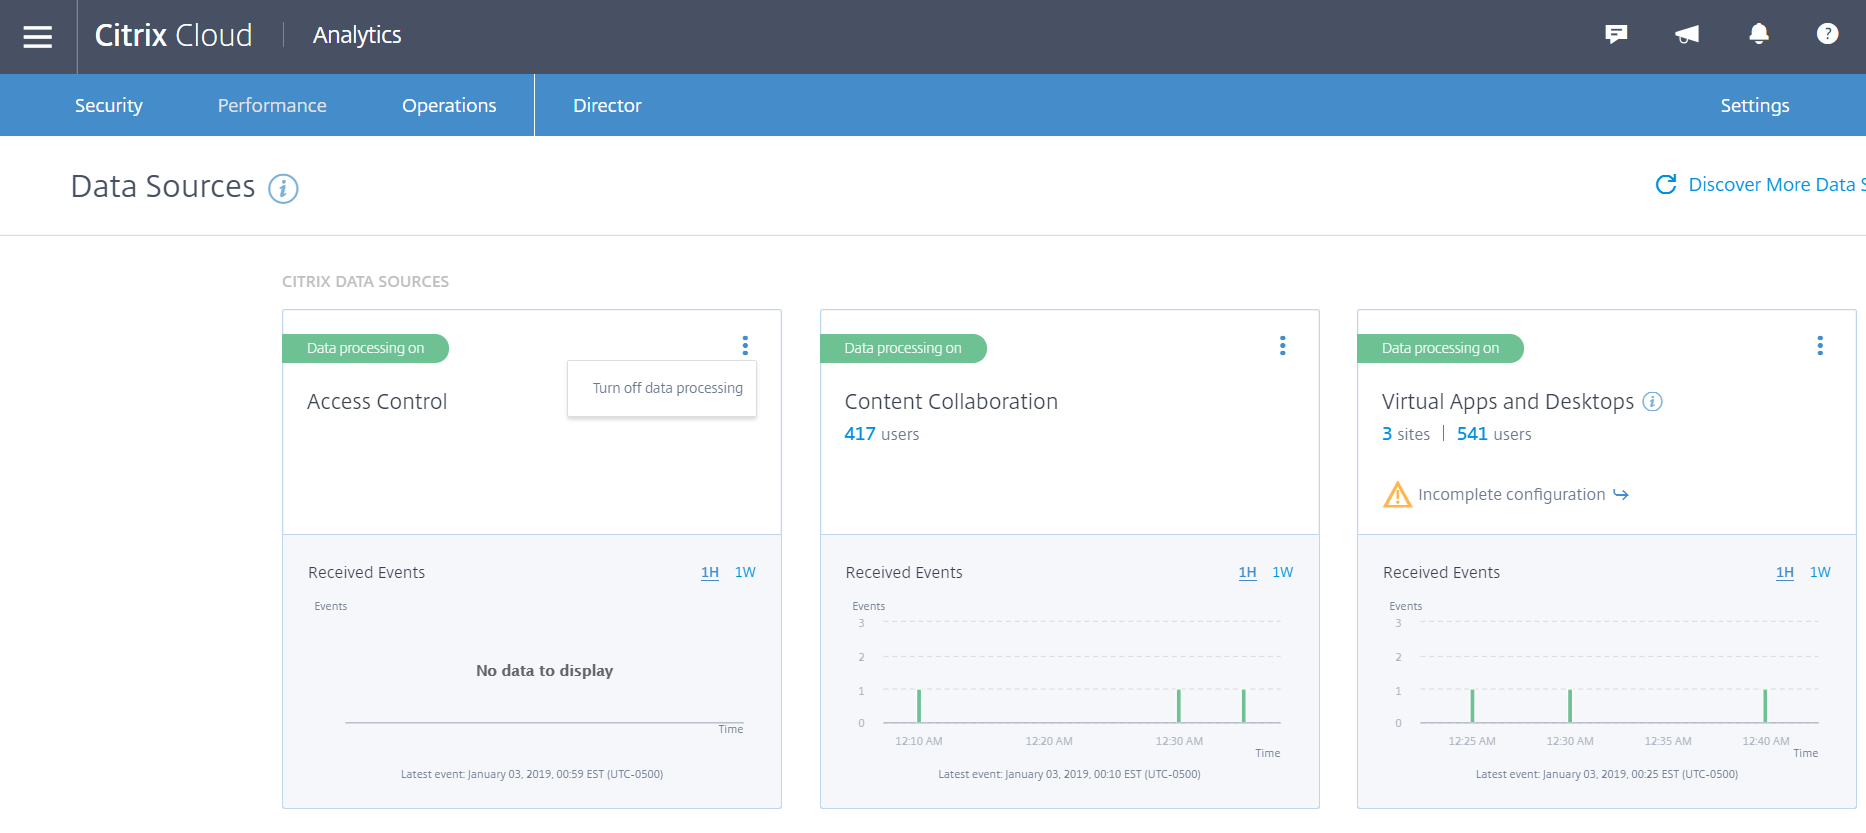
Task: Click the Discover More Data link
Action: coord(1776,185)
